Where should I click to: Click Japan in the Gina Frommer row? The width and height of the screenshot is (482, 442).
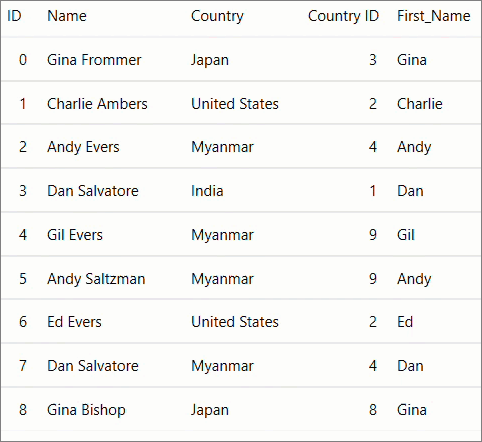pyautogui.click(x=210, y=61)
